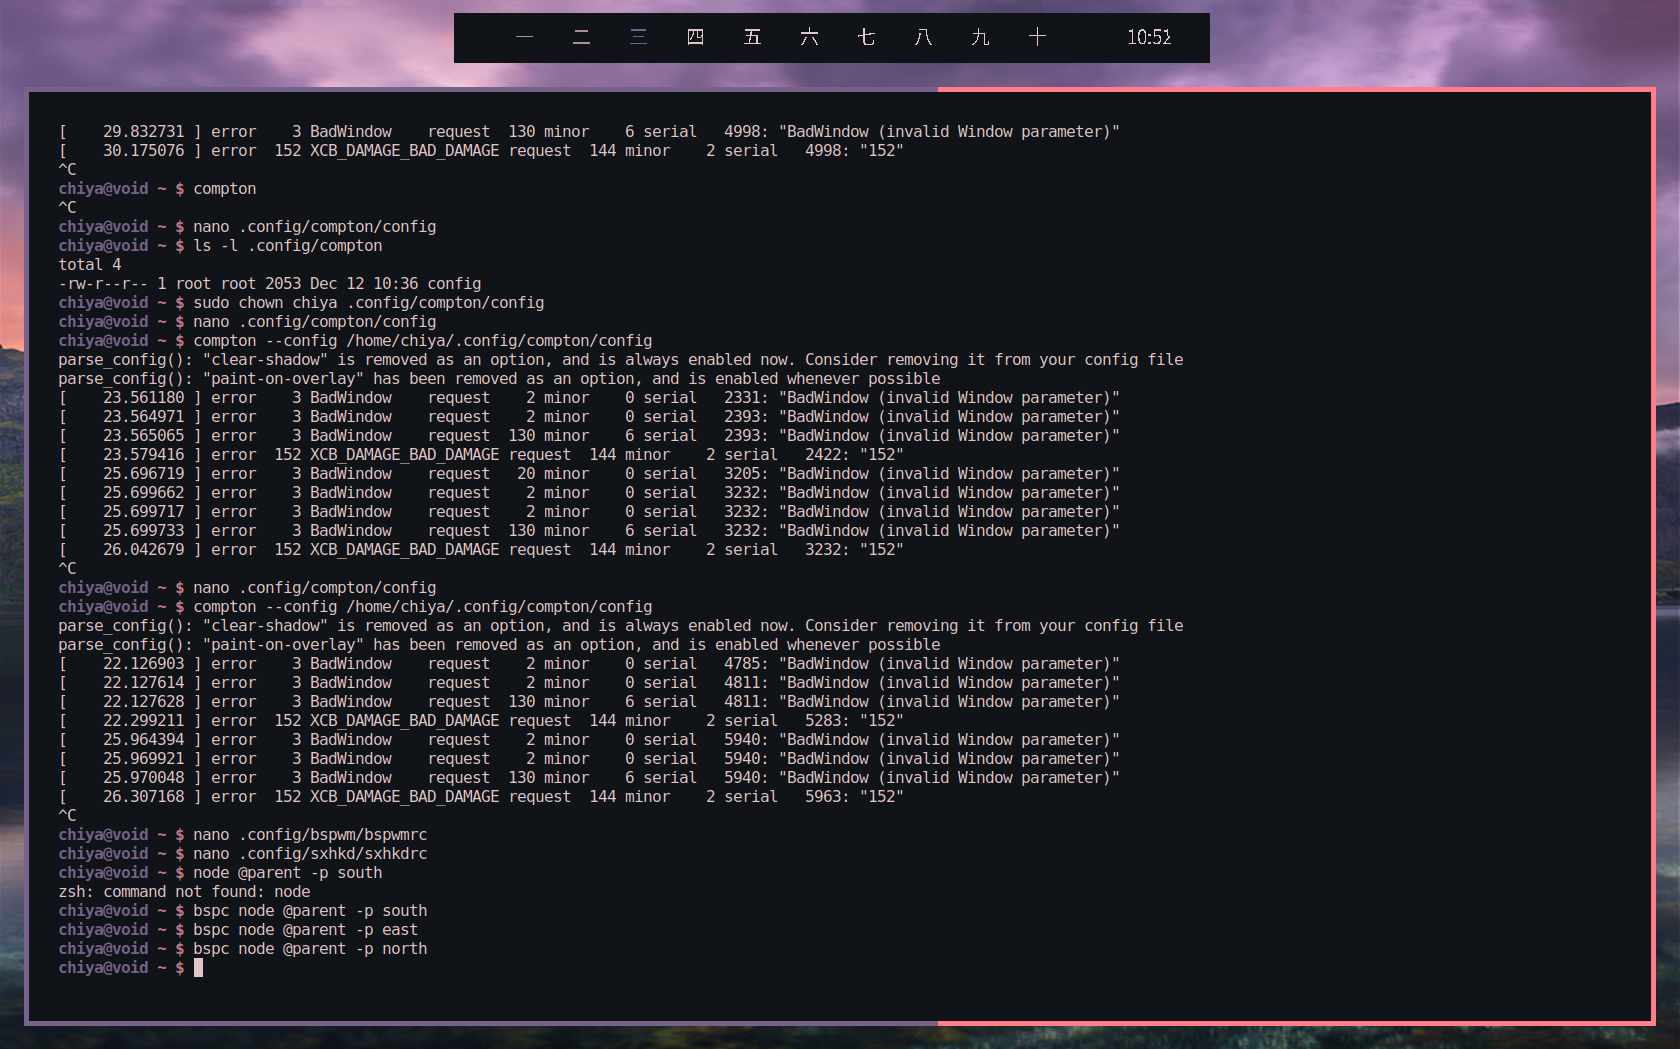
Task: Switch to workspace 八
Action: pos(923,37)
